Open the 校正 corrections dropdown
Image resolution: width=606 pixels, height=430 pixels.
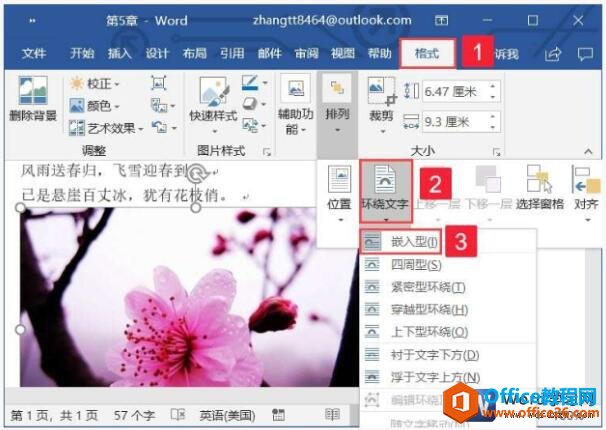coord(94,83)
